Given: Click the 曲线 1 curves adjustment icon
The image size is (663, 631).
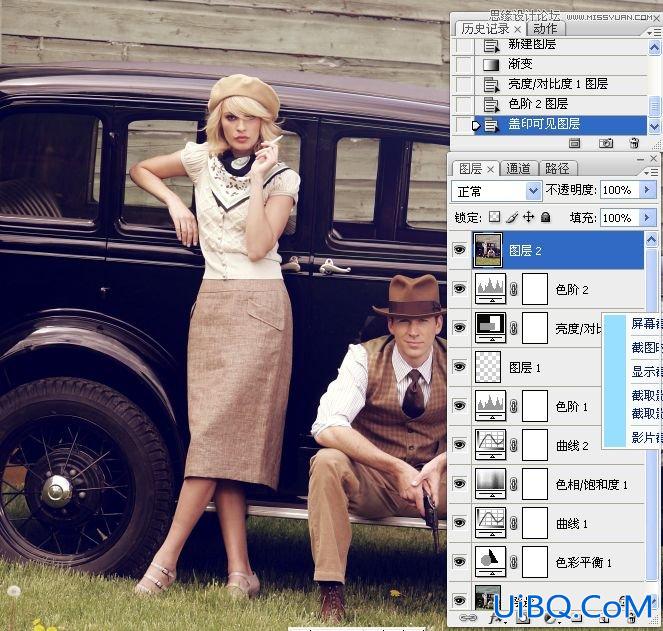Looking at the screenshot, I should click(490, 523).
